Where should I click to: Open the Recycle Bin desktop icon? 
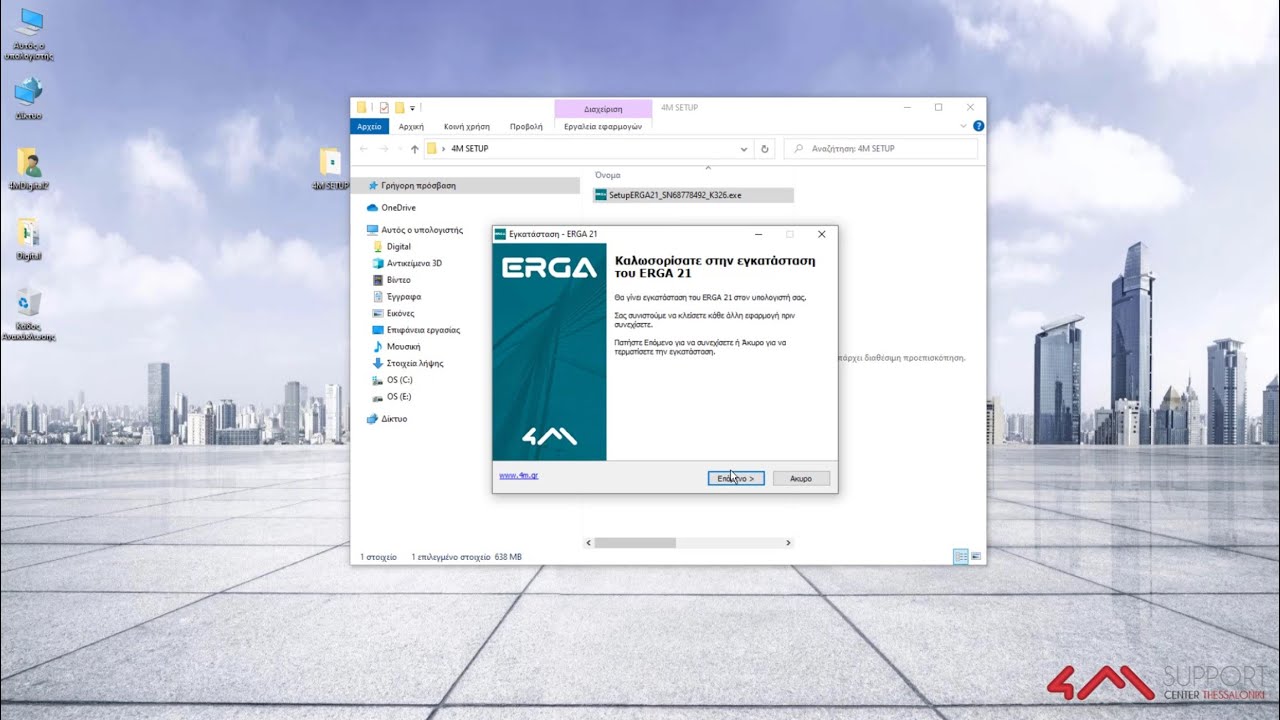click(x=28, y=314)
